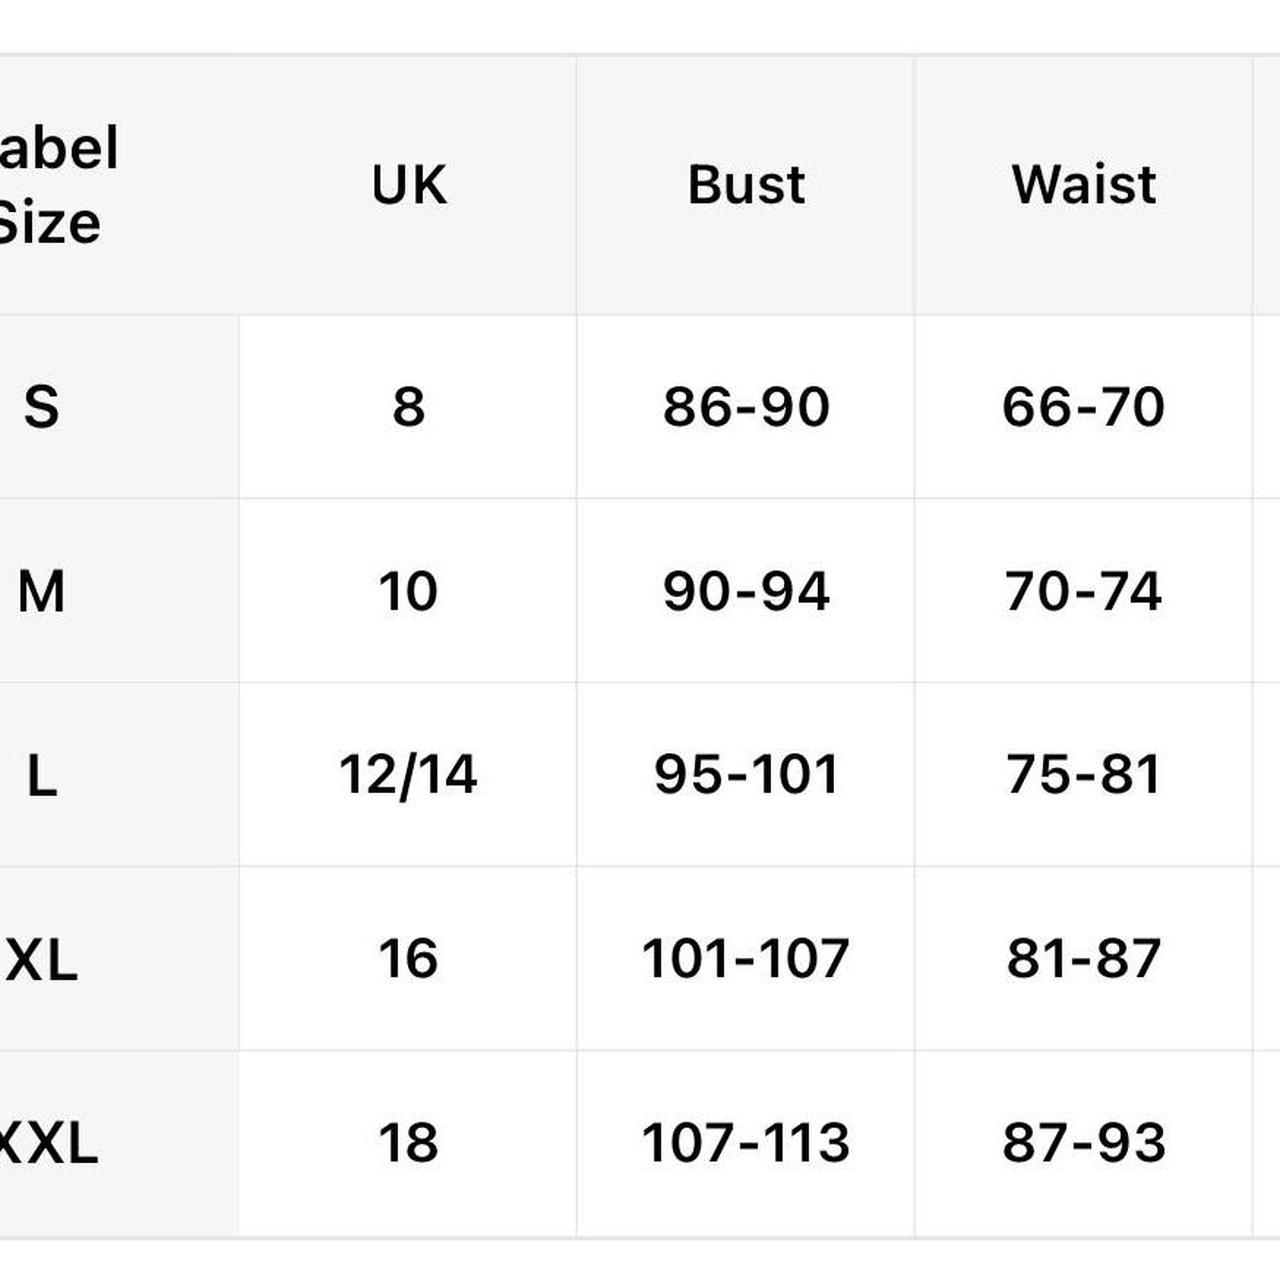Click the bust 86-90 cell
This screenshot has width=1280, height=1280.
[746, 407]
